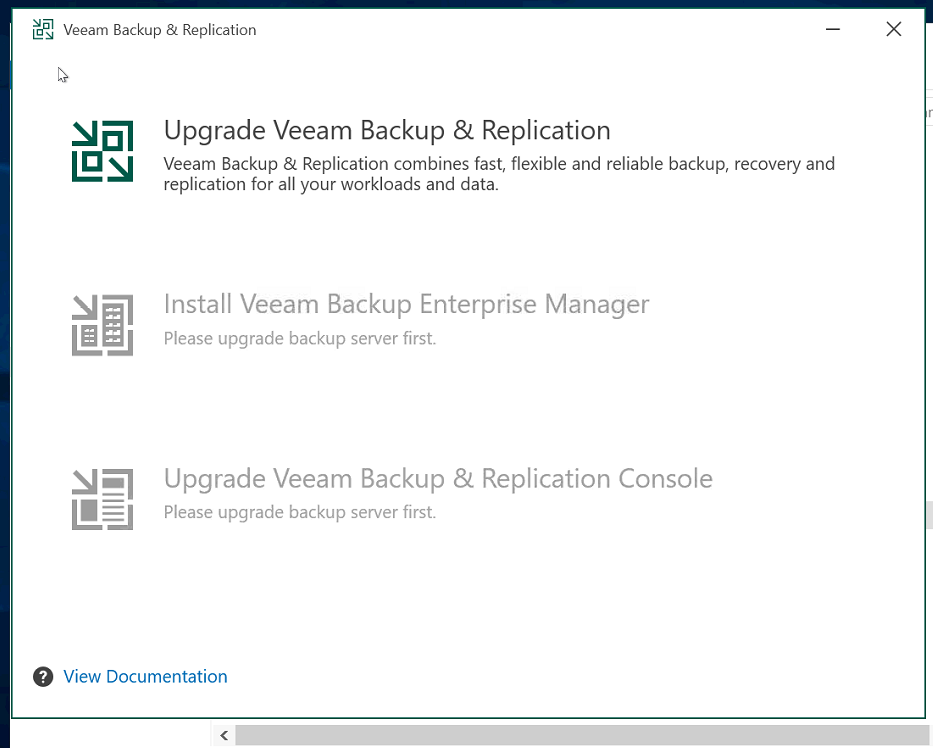Select Upgrade Veeam Backup & Replication heading
Screen dimensions: 933x748
(x=387, y=130)
